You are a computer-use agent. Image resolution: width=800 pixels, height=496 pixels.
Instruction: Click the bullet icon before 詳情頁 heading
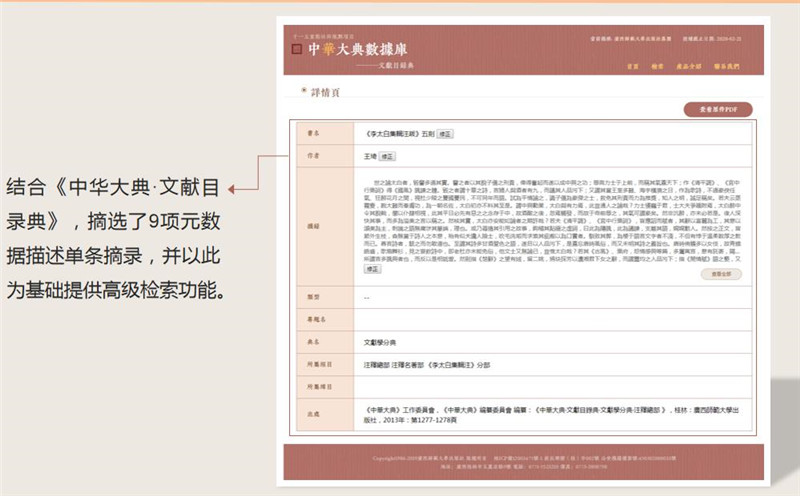[x=302, y=90]
